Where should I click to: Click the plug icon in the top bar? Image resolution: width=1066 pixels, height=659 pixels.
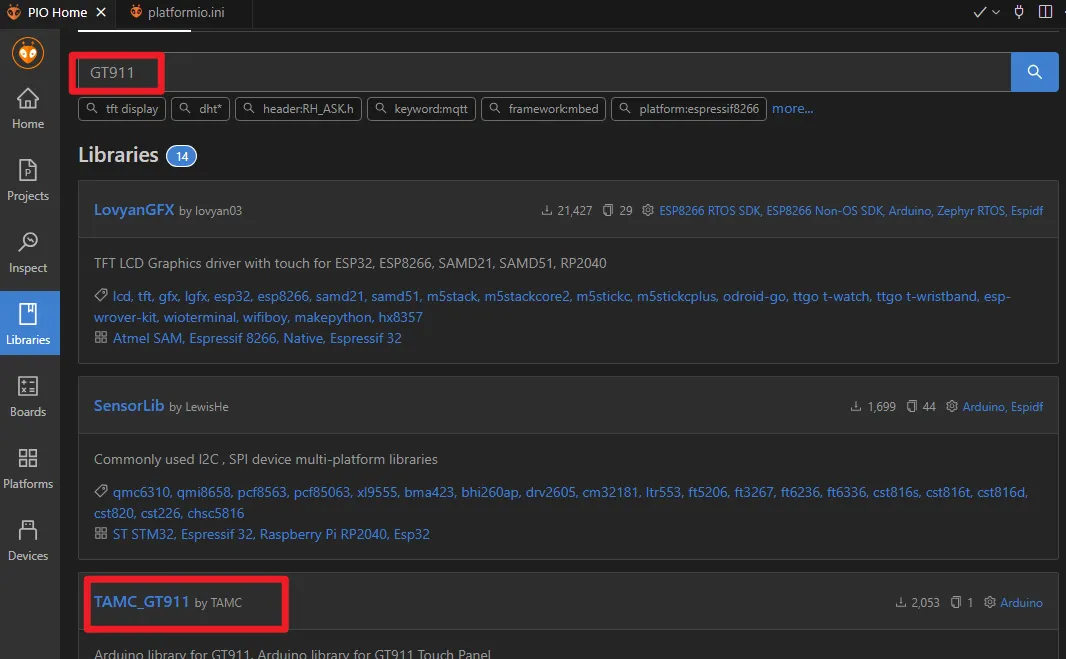[x=1018, y=12]
